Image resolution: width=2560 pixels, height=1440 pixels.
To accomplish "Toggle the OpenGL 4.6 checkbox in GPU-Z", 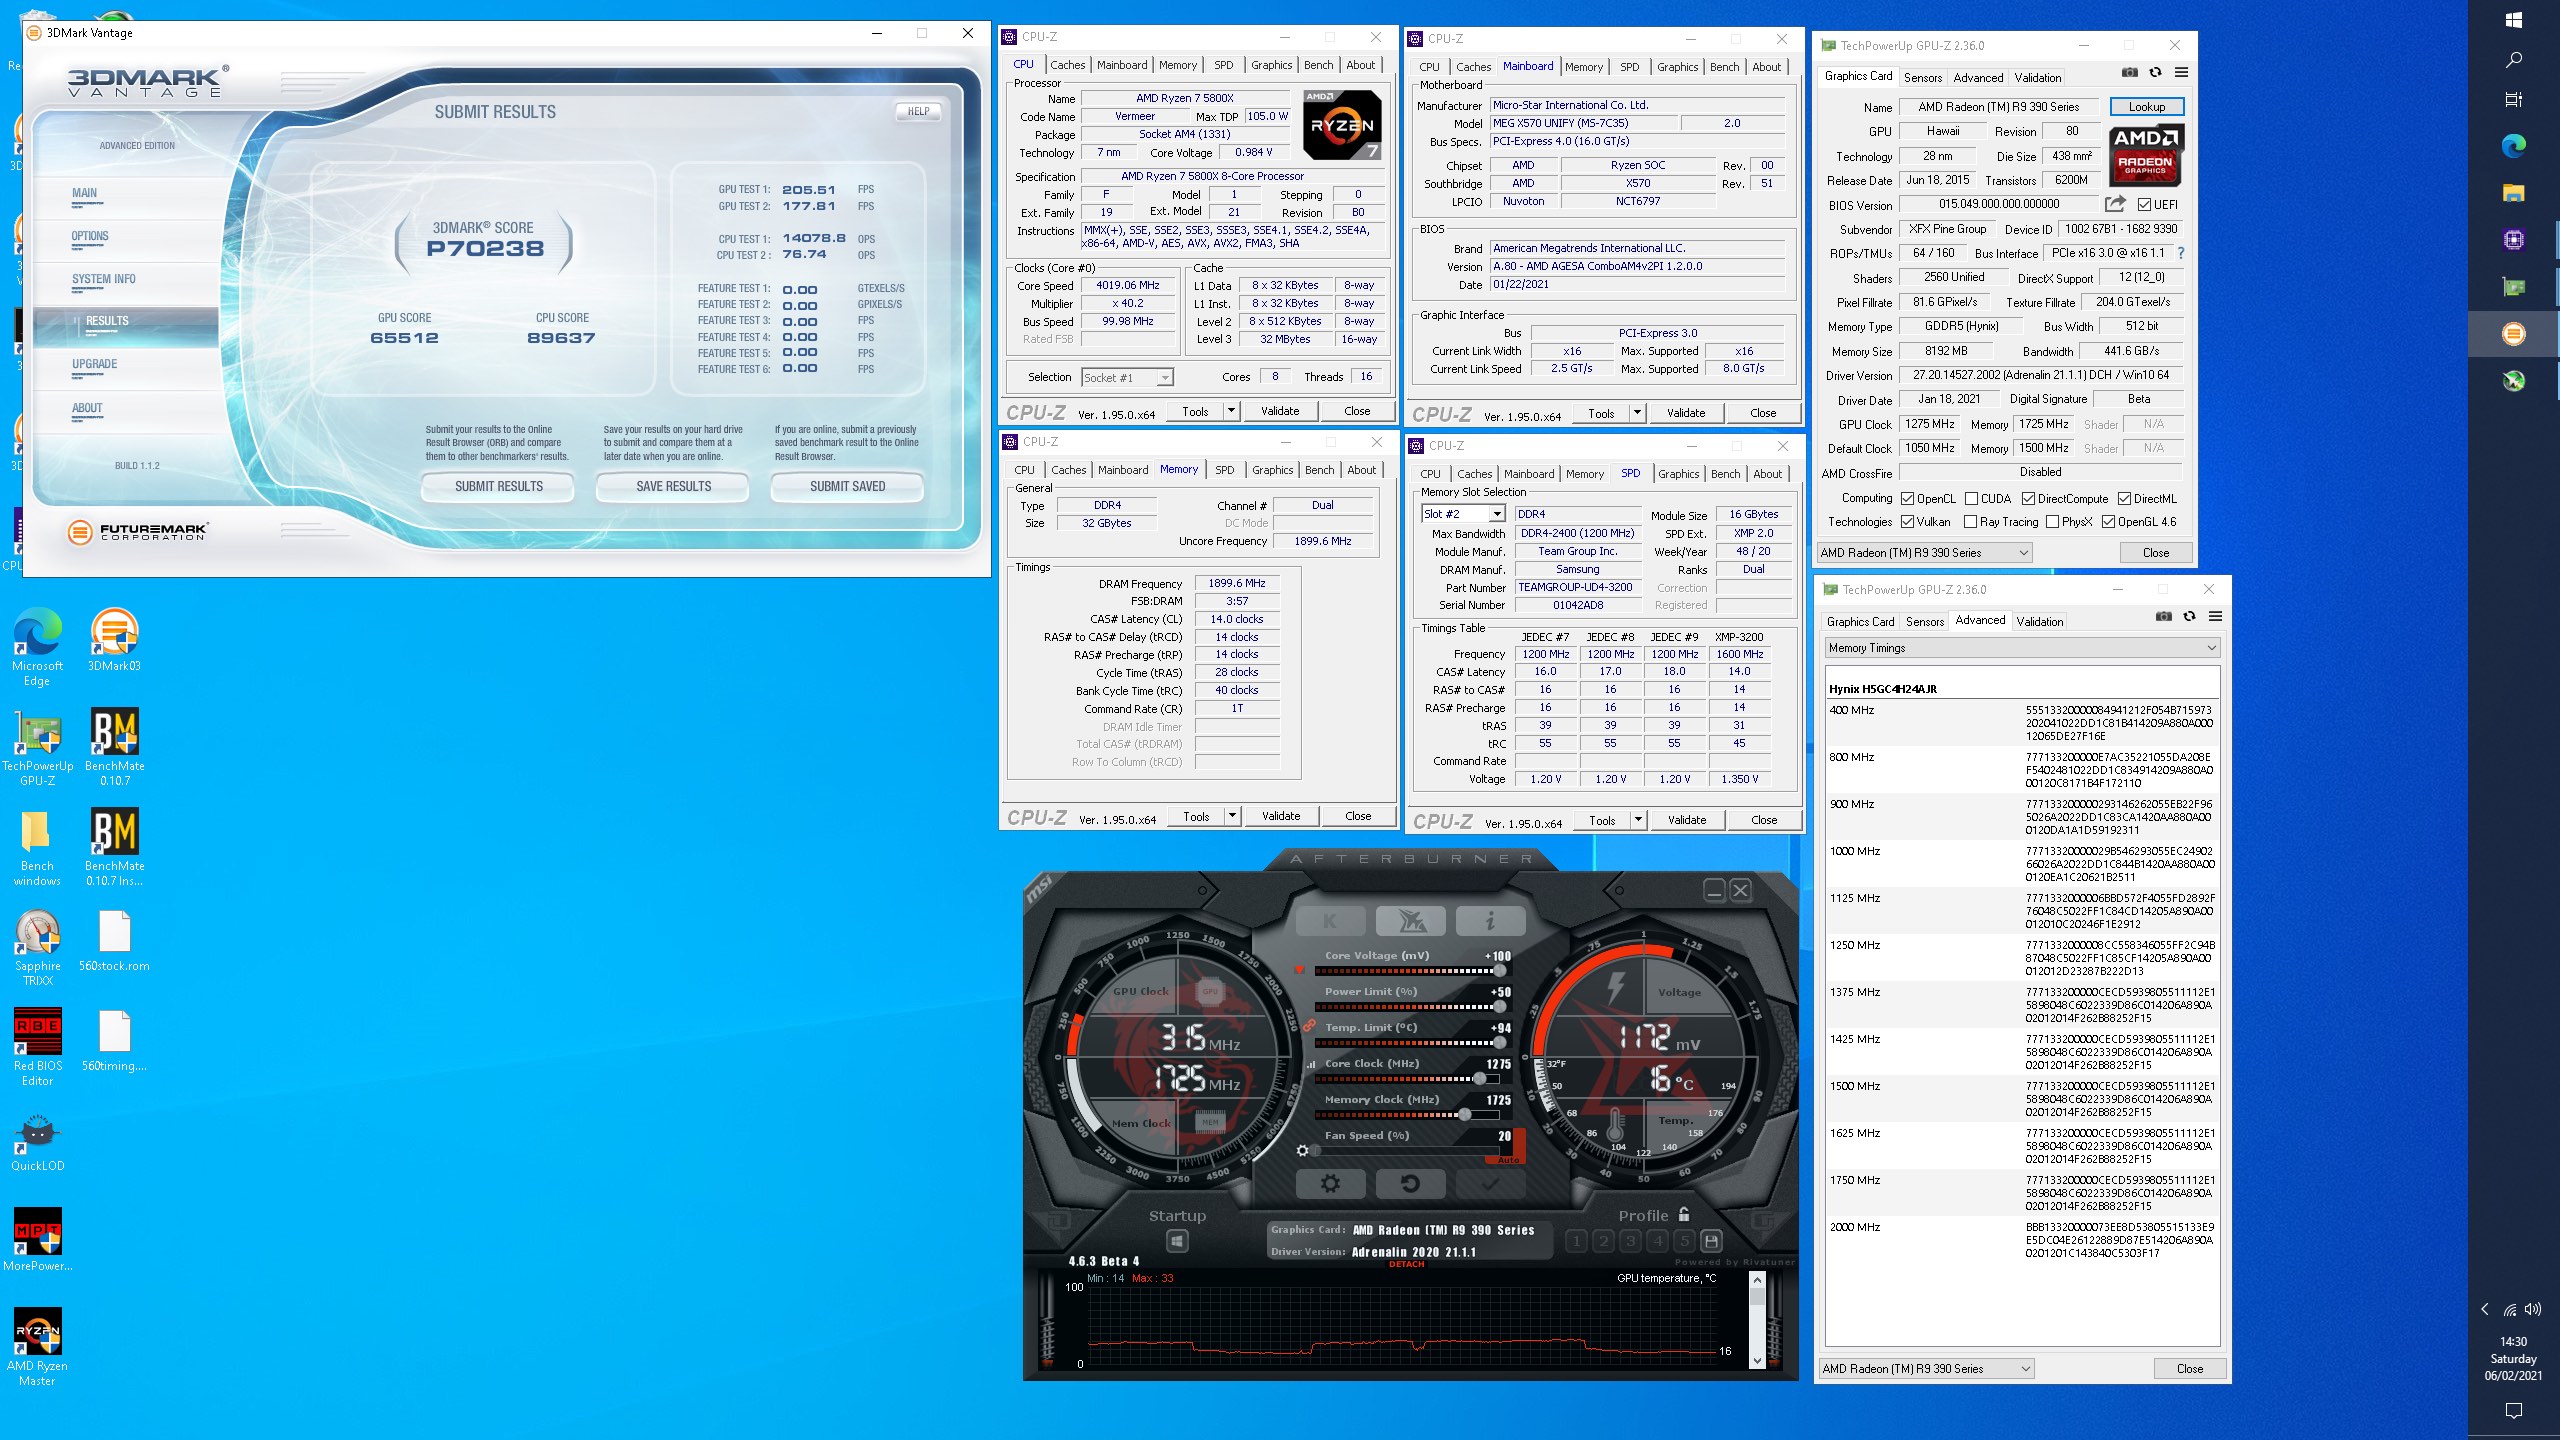I will (x=2108, y=522).
